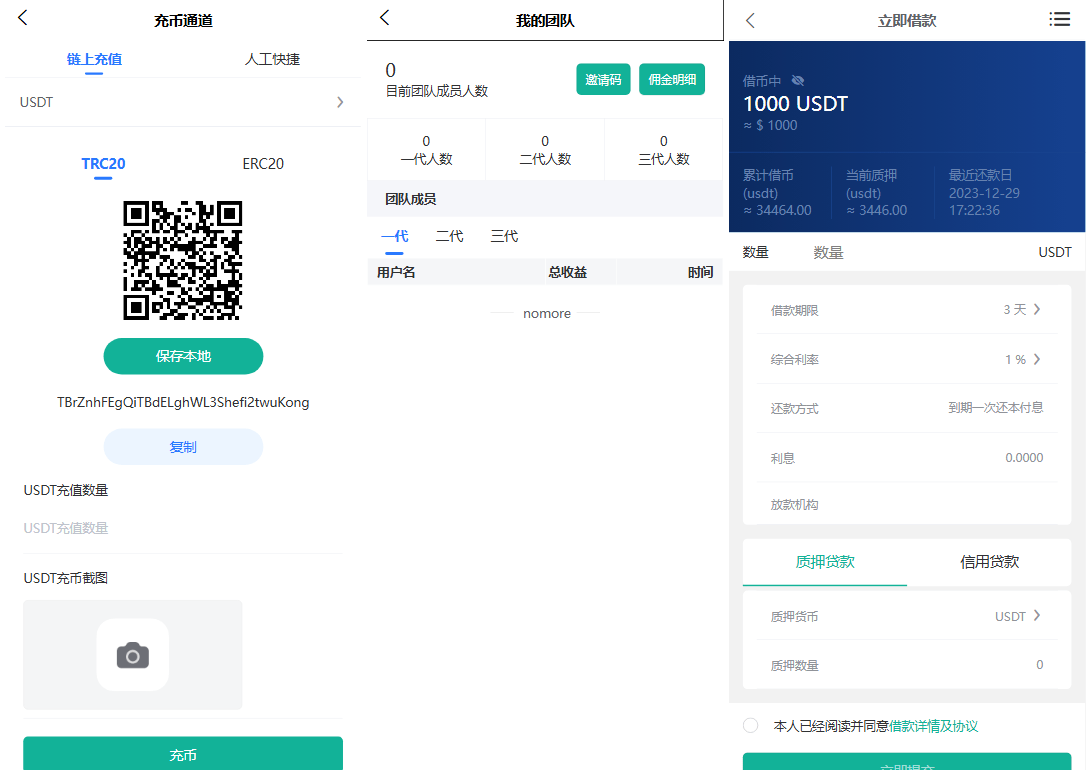Tap the 佣金明细 green icon button
The width and height of the screenshot is (1091, 770).
click(x=671, y=78)
